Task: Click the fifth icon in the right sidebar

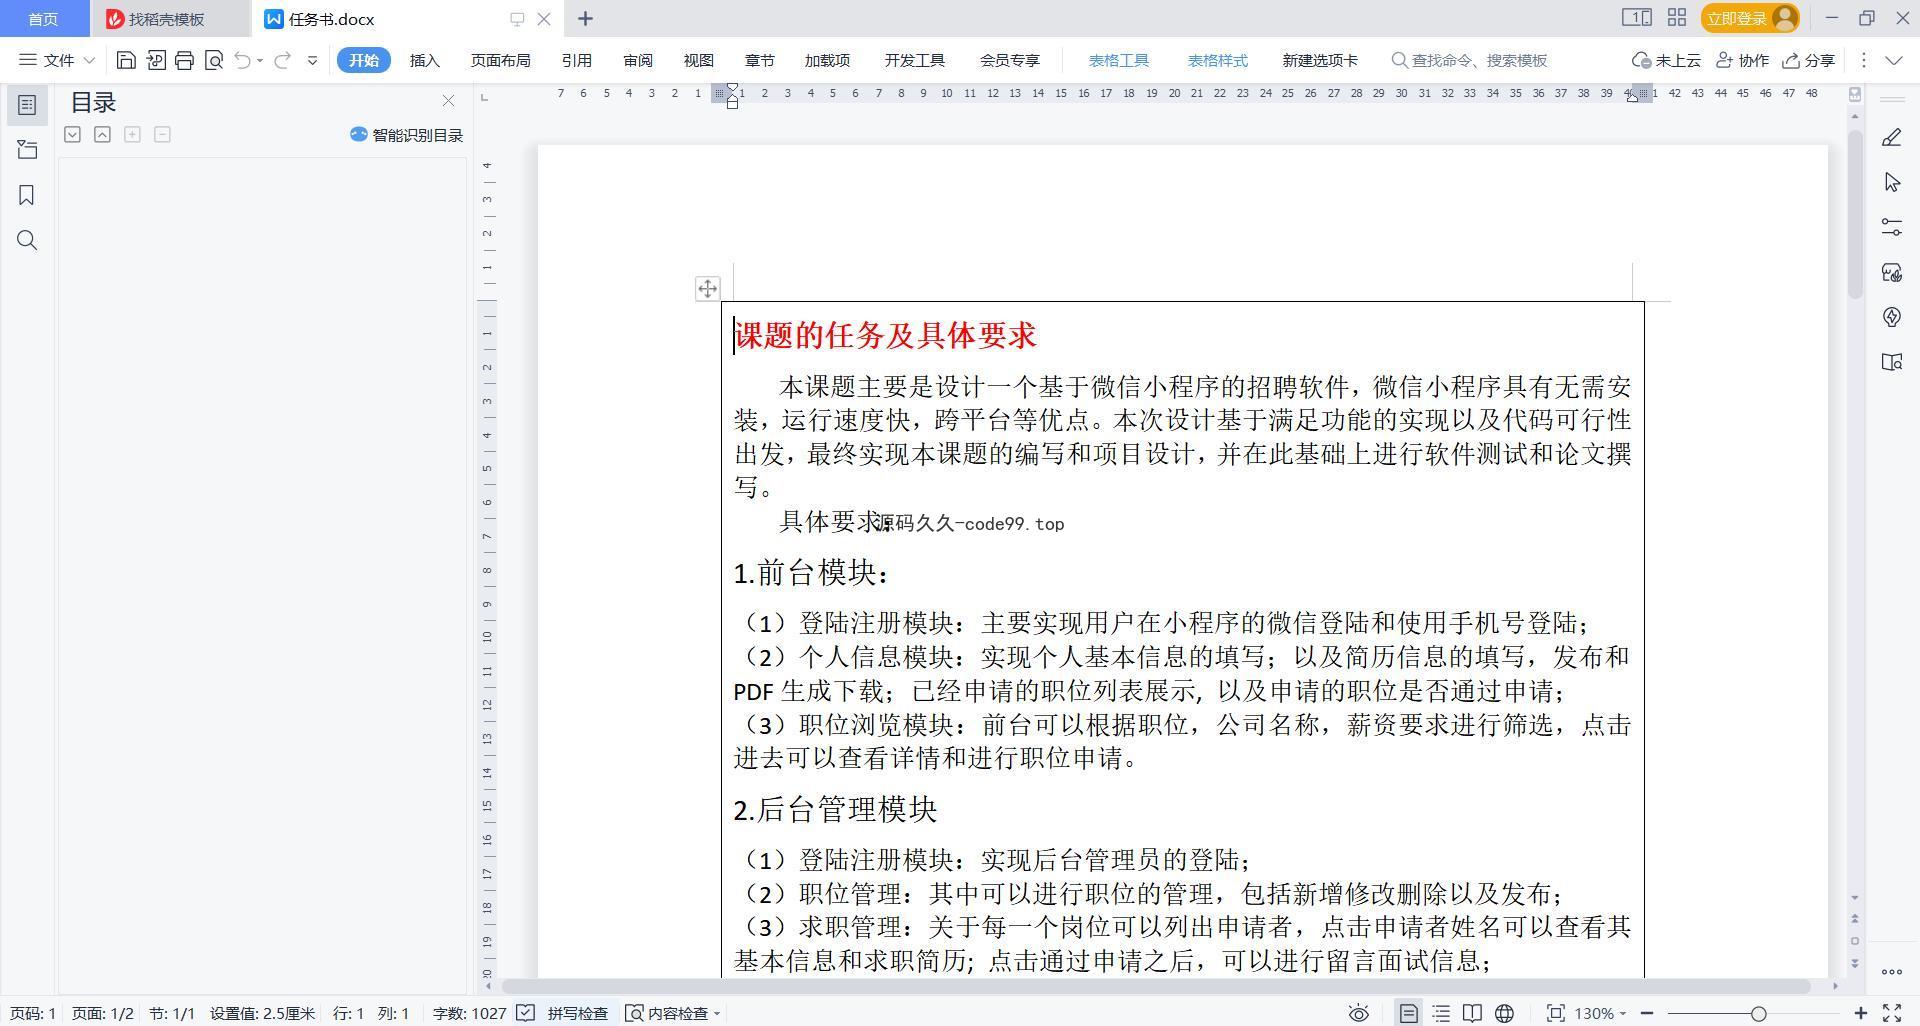Action: point(1891,317)
